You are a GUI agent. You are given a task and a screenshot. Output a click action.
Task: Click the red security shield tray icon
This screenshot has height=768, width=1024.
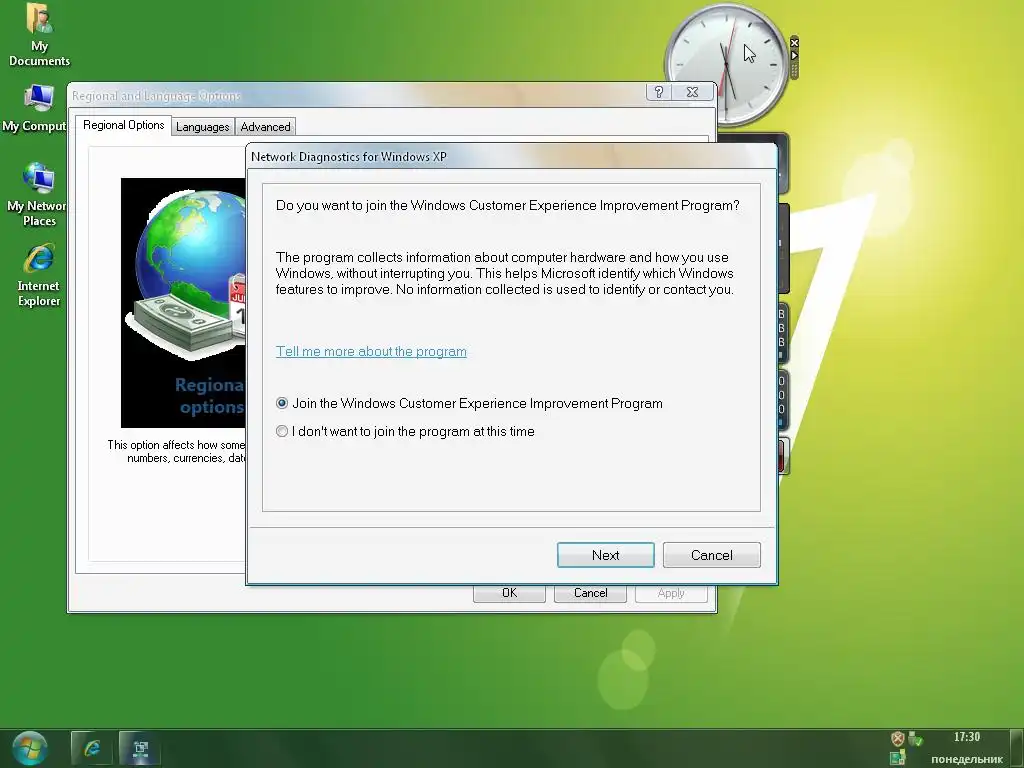pos(898,739)
